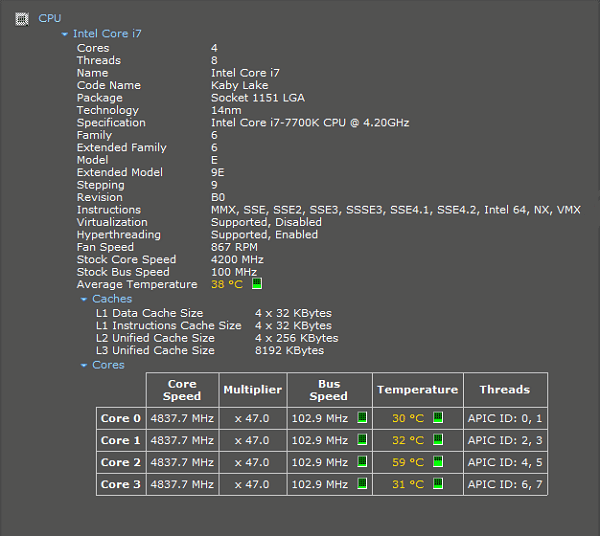Select the Core Speed column header
Image resolution: width=600 pixels, height=536 pixels.
click(x=182, y=390)
